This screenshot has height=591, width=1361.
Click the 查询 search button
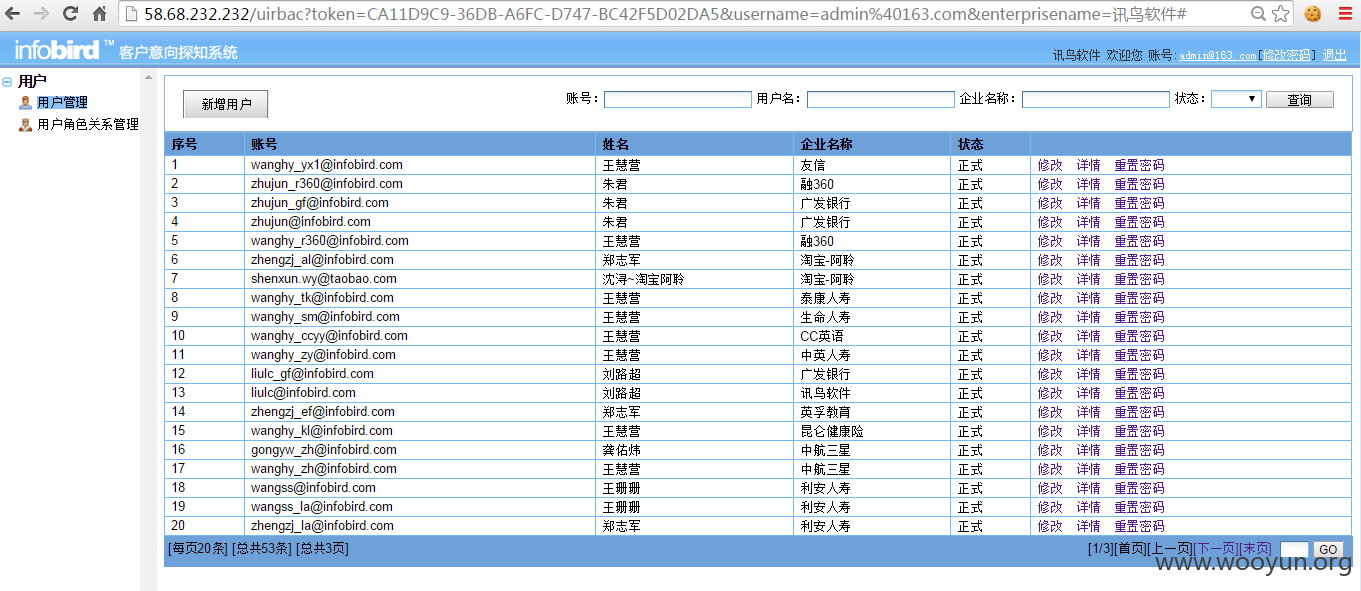click(x=1300, y=100)
